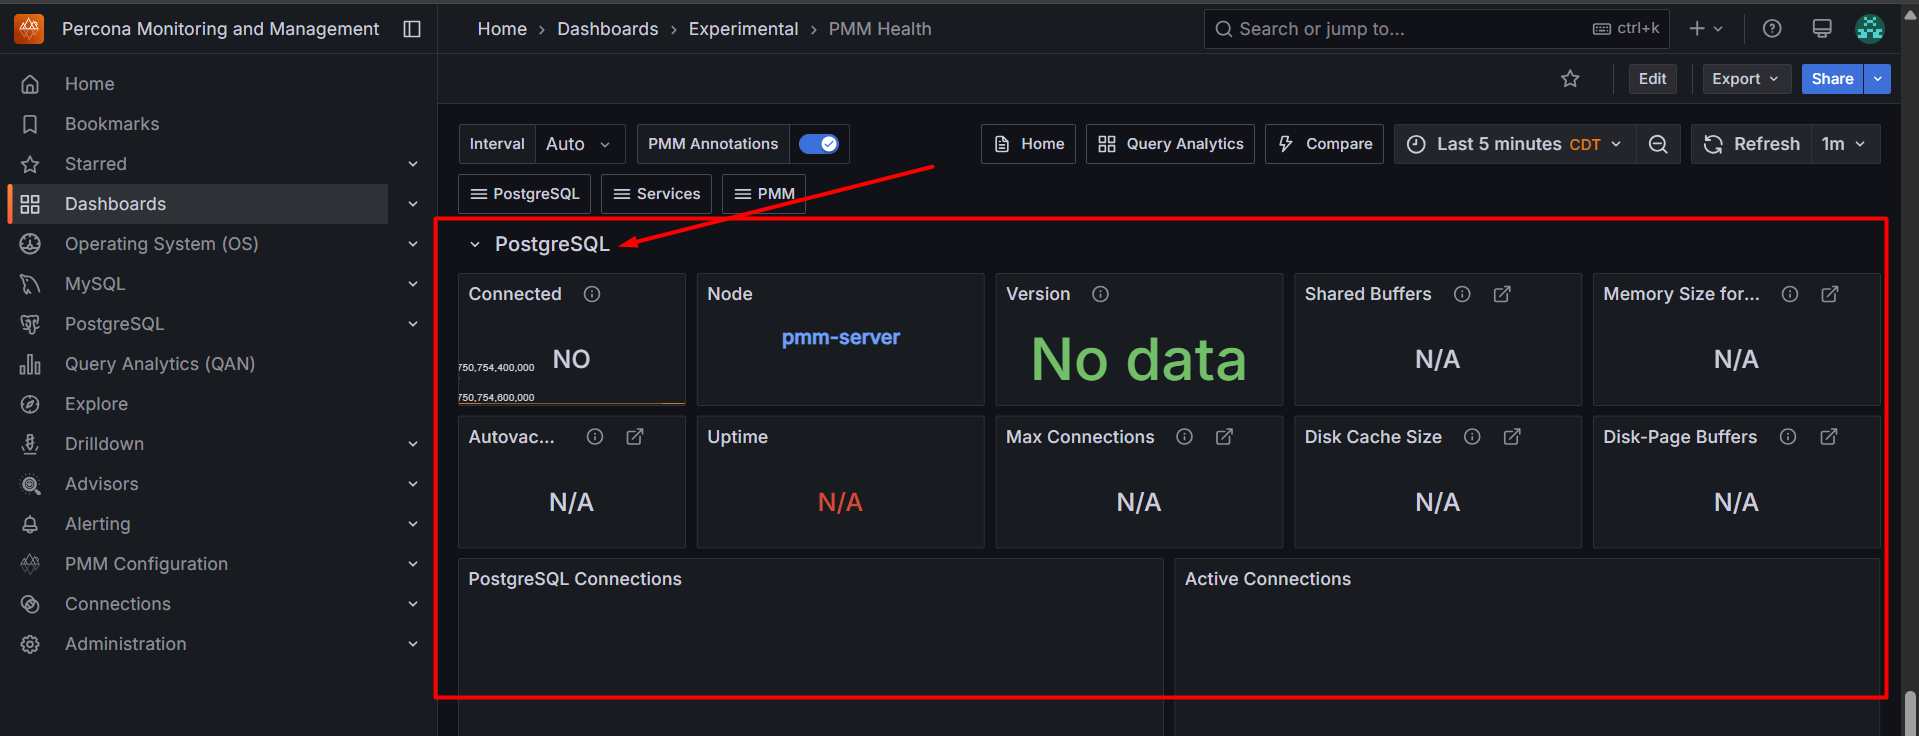Show info for the Disk Cache Size panel
The height and width of the screenshot is (736, 1919).
(1472, 437)
